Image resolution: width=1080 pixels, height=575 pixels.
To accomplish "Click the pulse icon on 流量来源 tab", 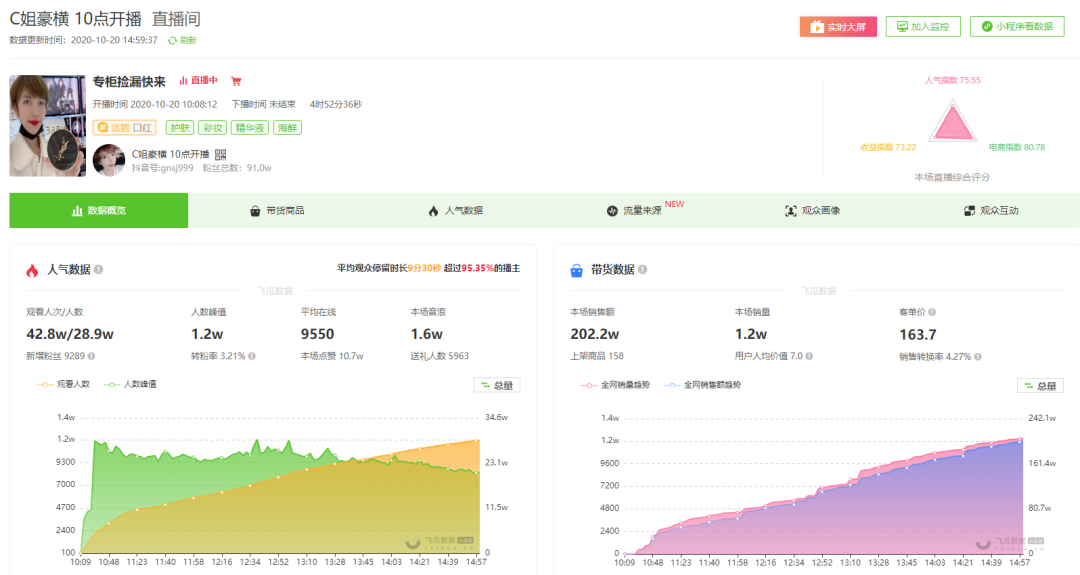I will tap(612, 211).
